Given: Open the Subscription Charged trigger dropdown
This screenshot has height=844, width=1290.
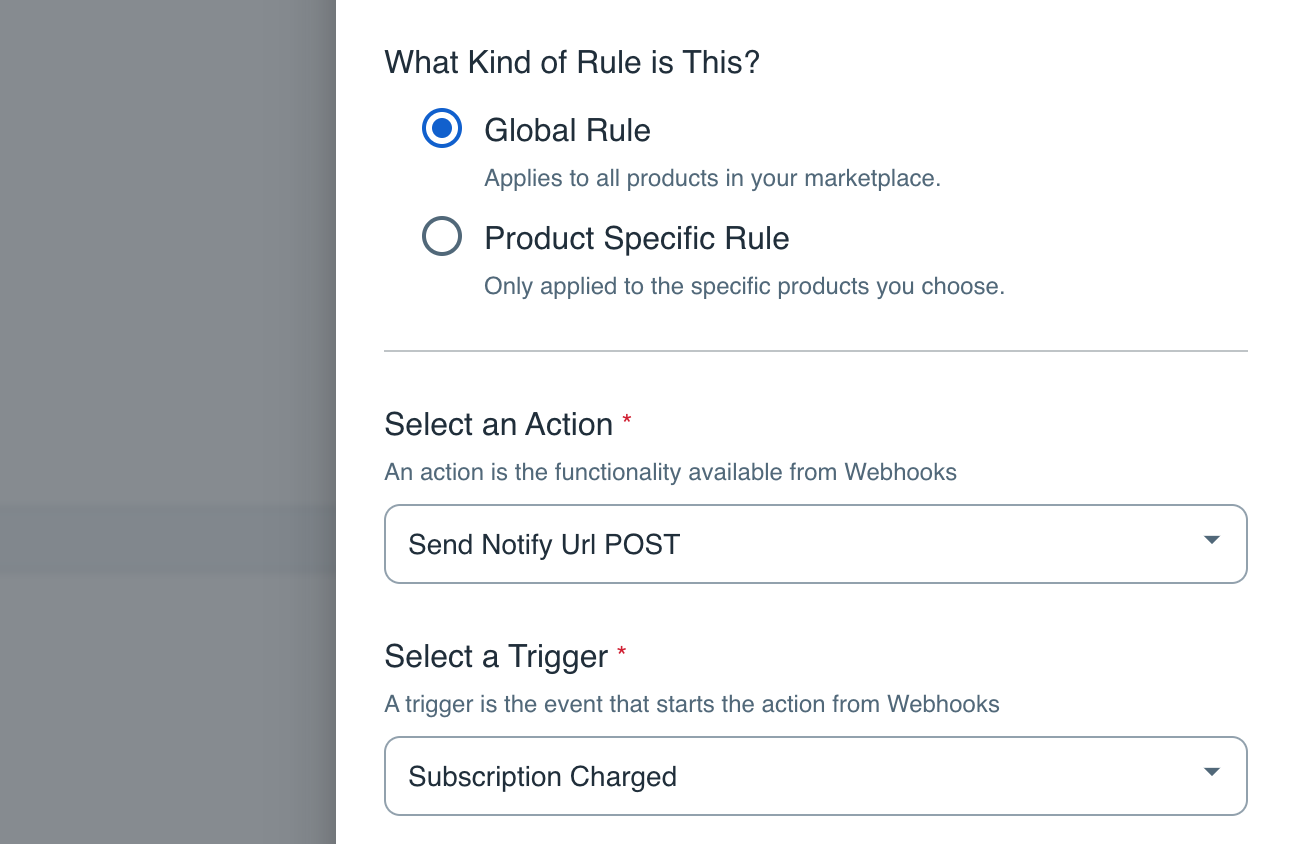Looking at the screenshot, I should 800,776.
